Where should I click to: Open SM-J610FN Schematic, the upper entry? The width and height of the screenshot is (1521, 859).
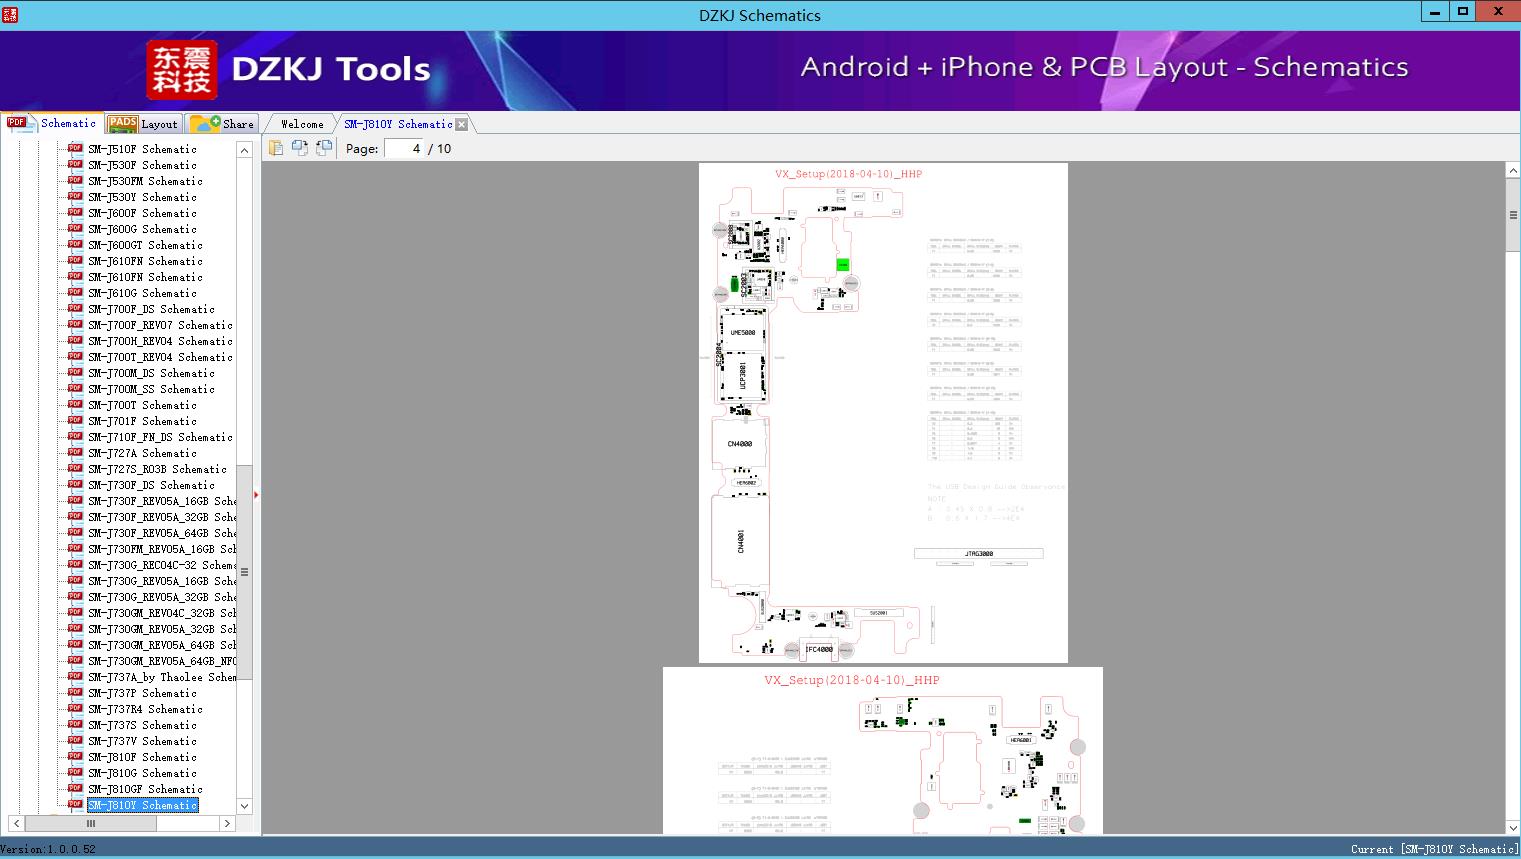point(145,261)
